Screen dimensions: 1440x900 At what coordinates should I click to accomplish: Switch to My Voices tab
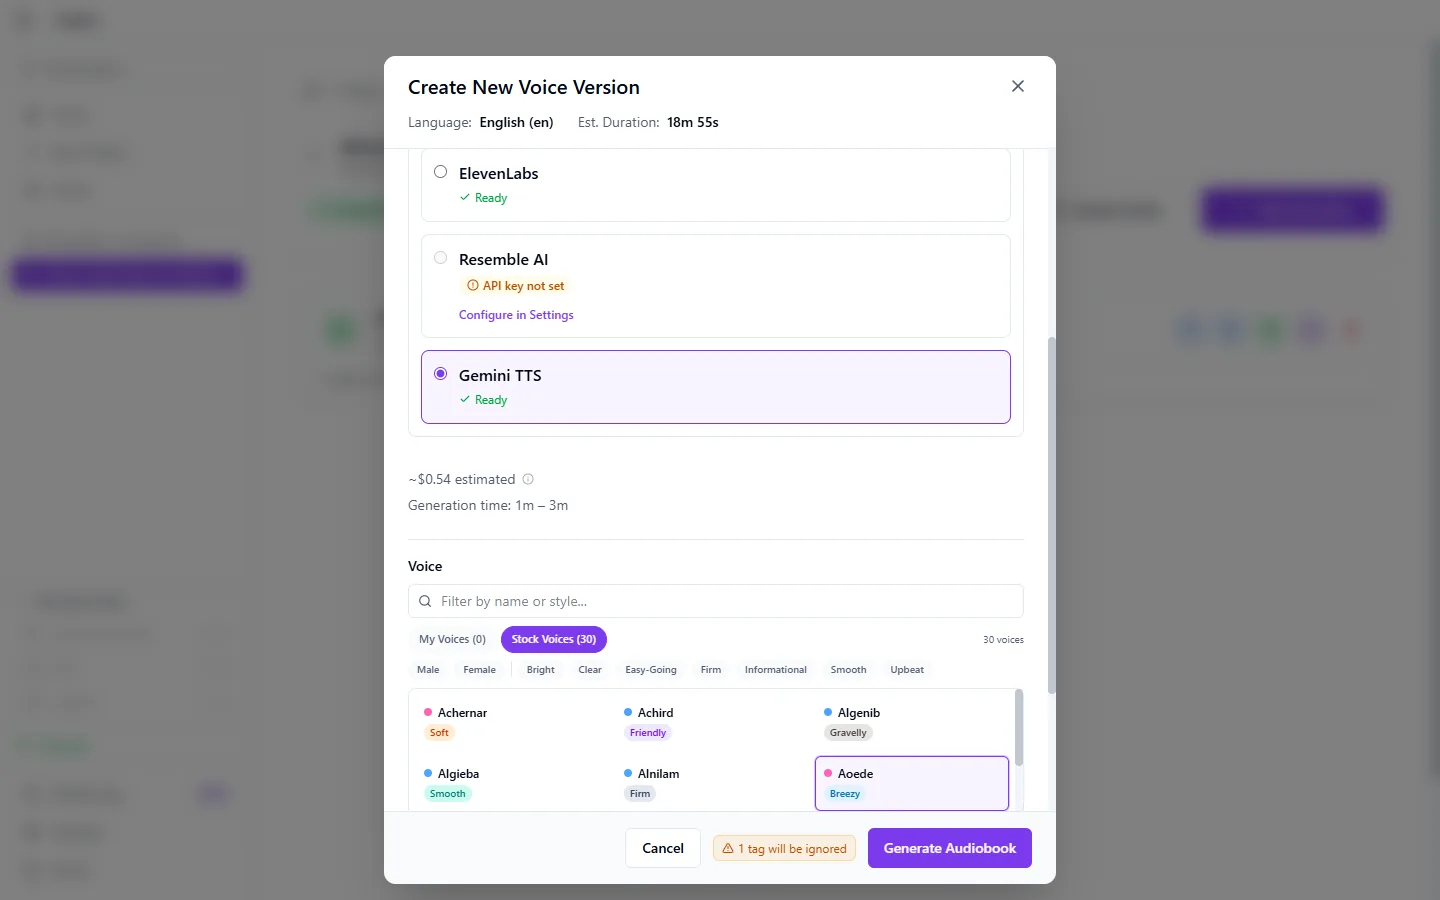click(452, 639)
